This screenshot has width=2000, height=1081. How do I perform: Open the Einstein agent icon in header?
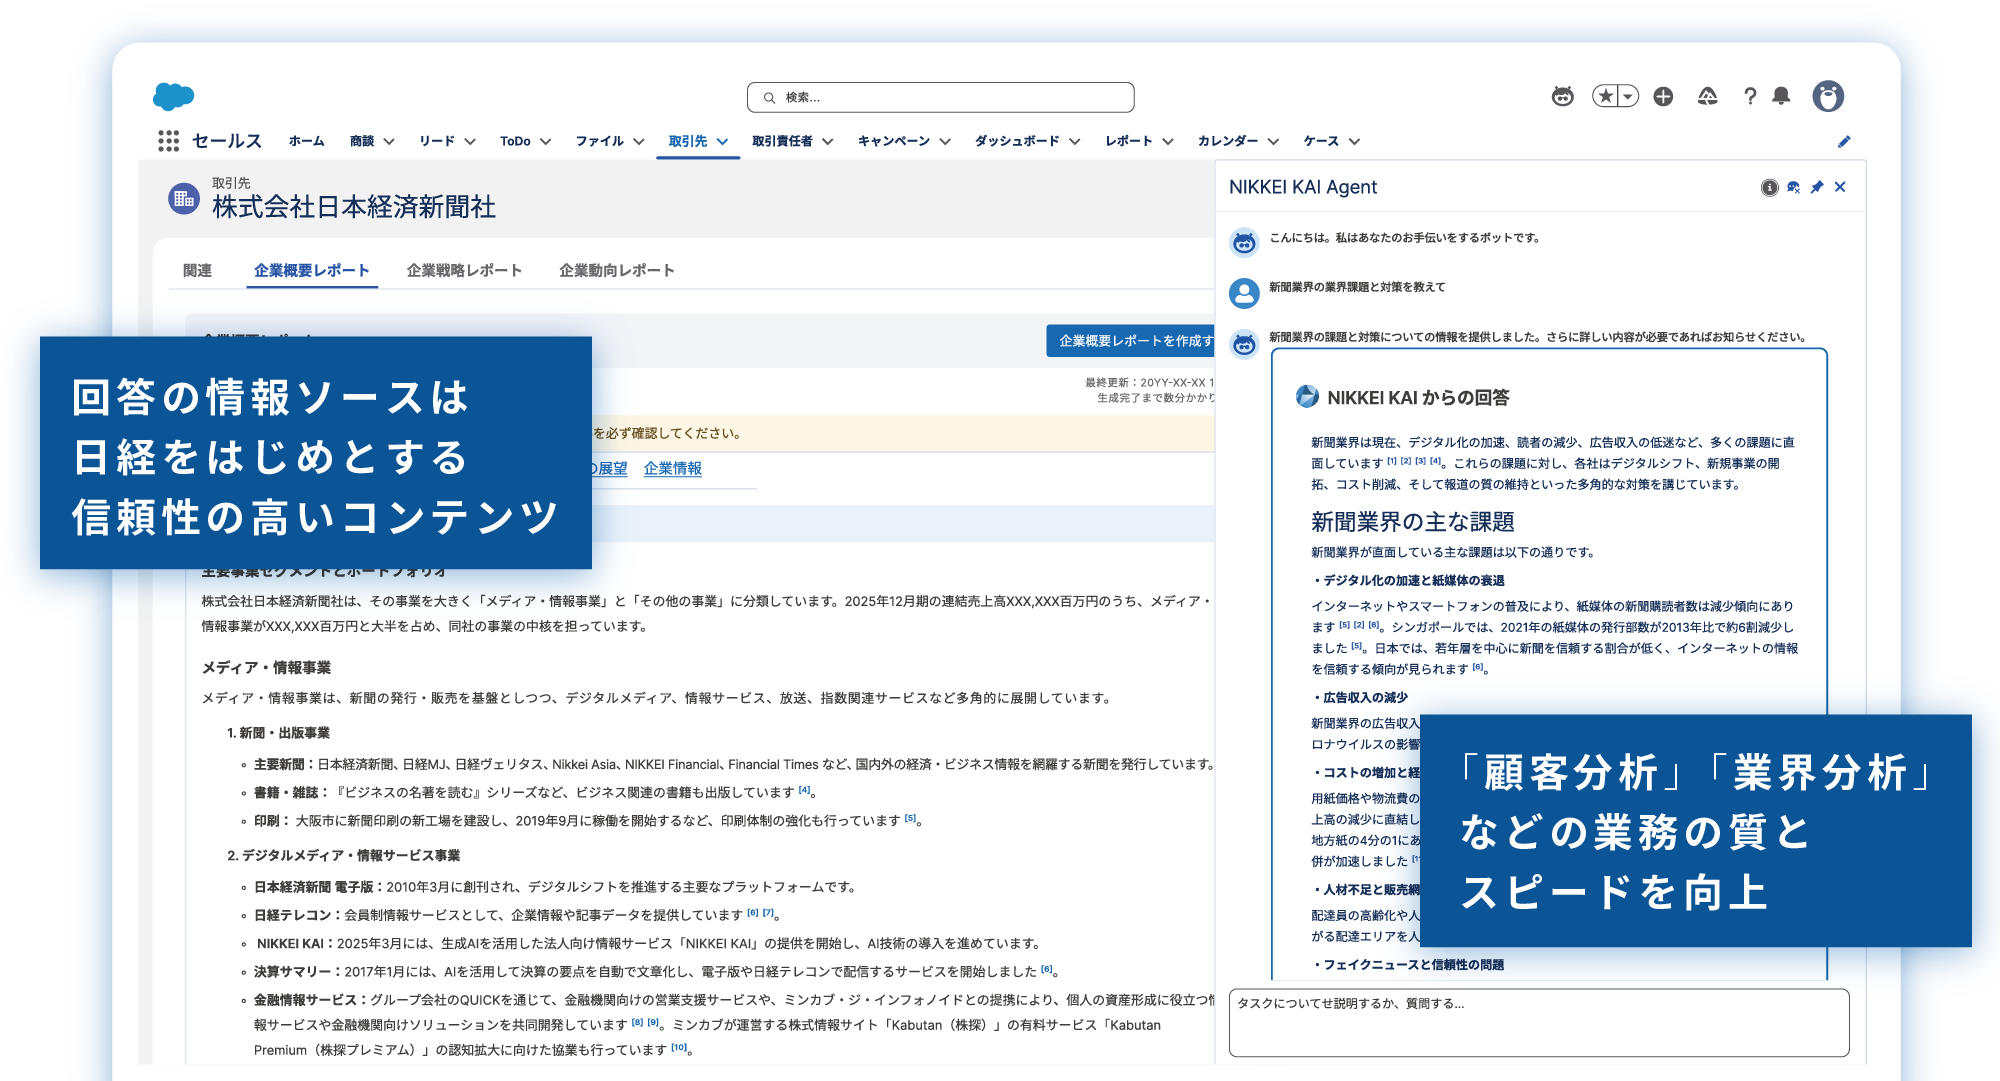coord(1562,96)
